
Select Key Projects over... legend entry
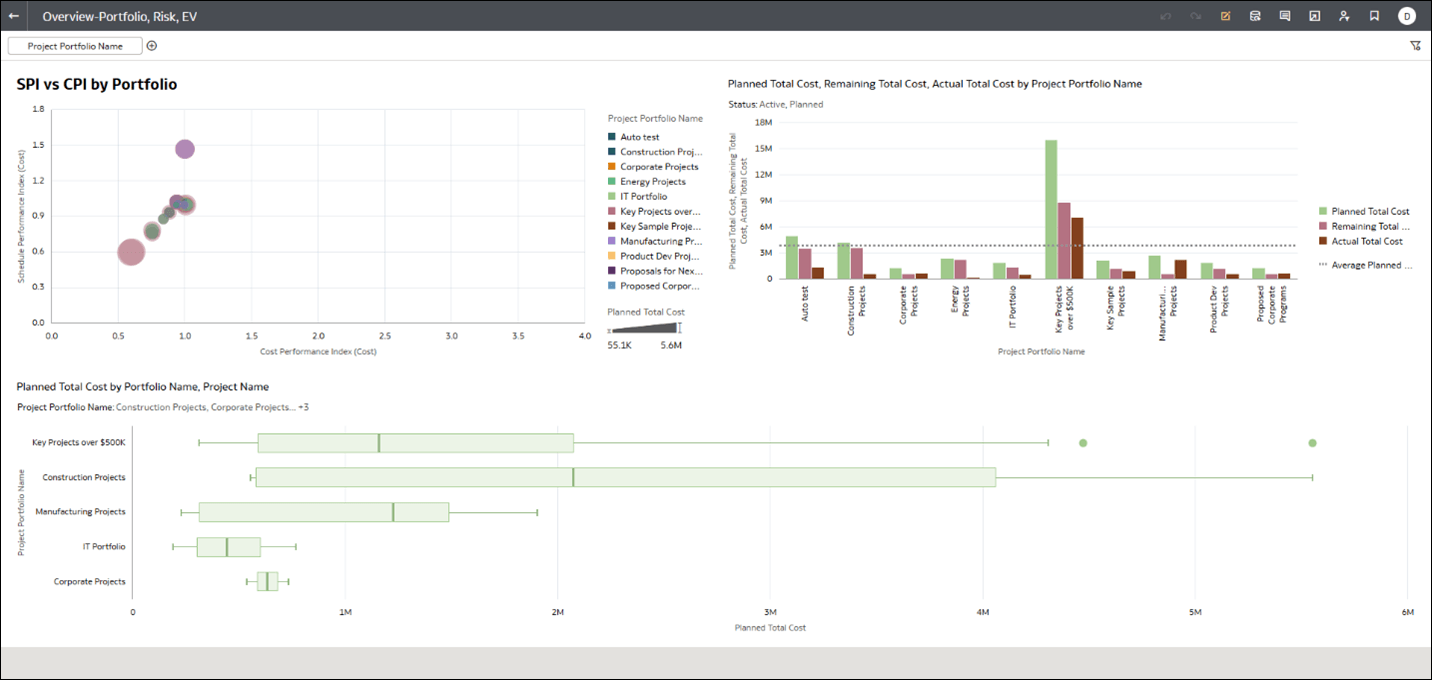pyautogui.click(x=655, y=212)
